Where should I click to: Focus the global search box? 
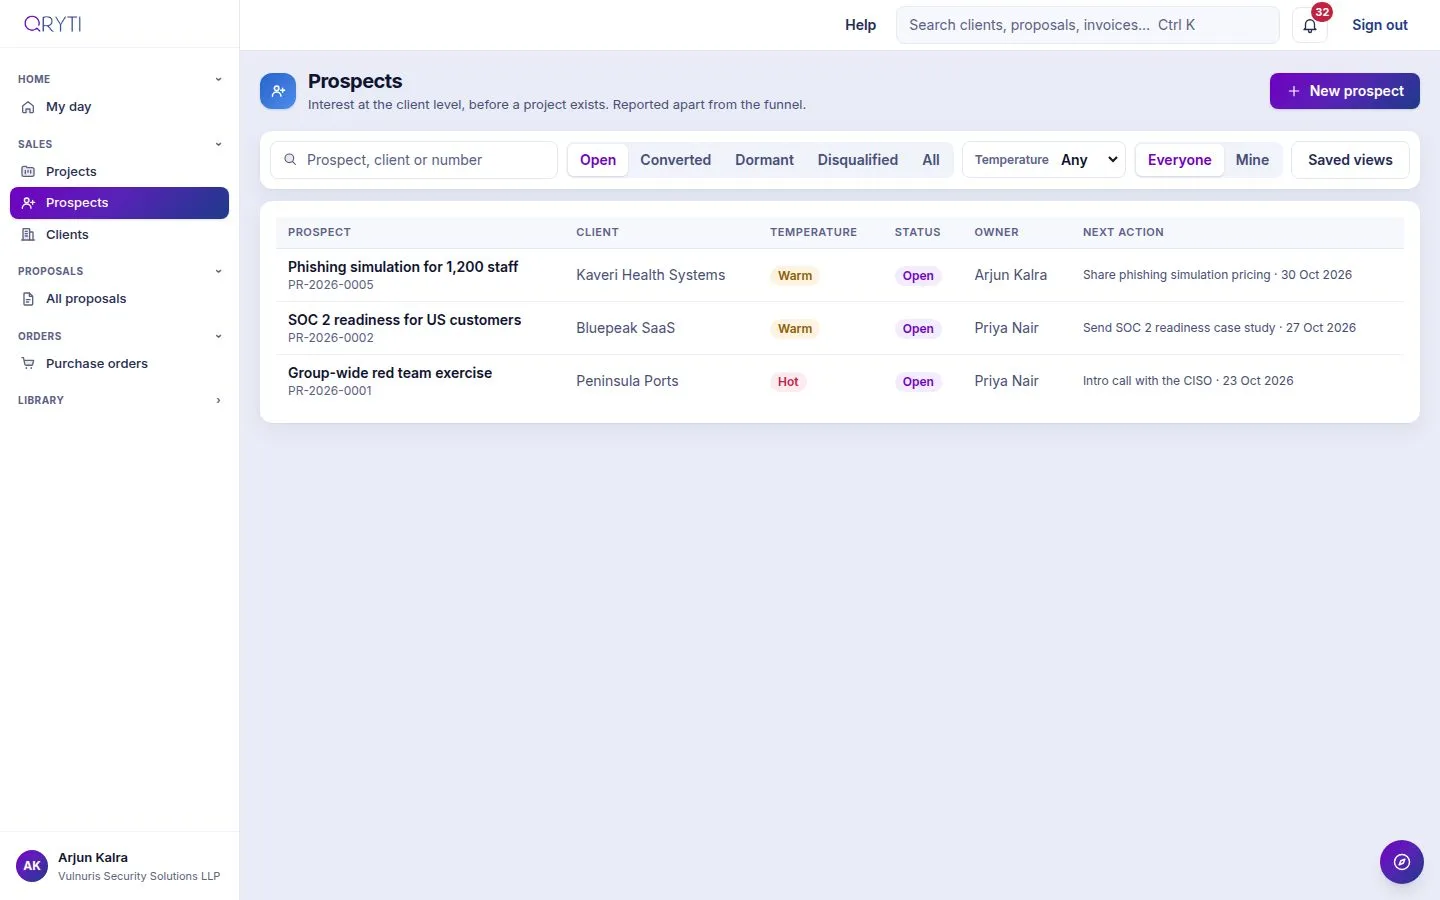tap(1088, 25)
